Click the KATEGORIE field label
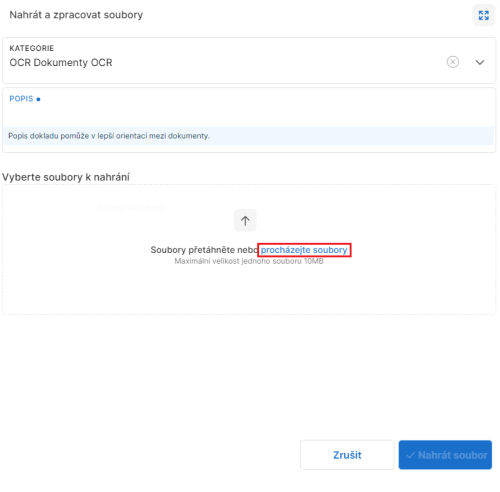 point(32,48)
